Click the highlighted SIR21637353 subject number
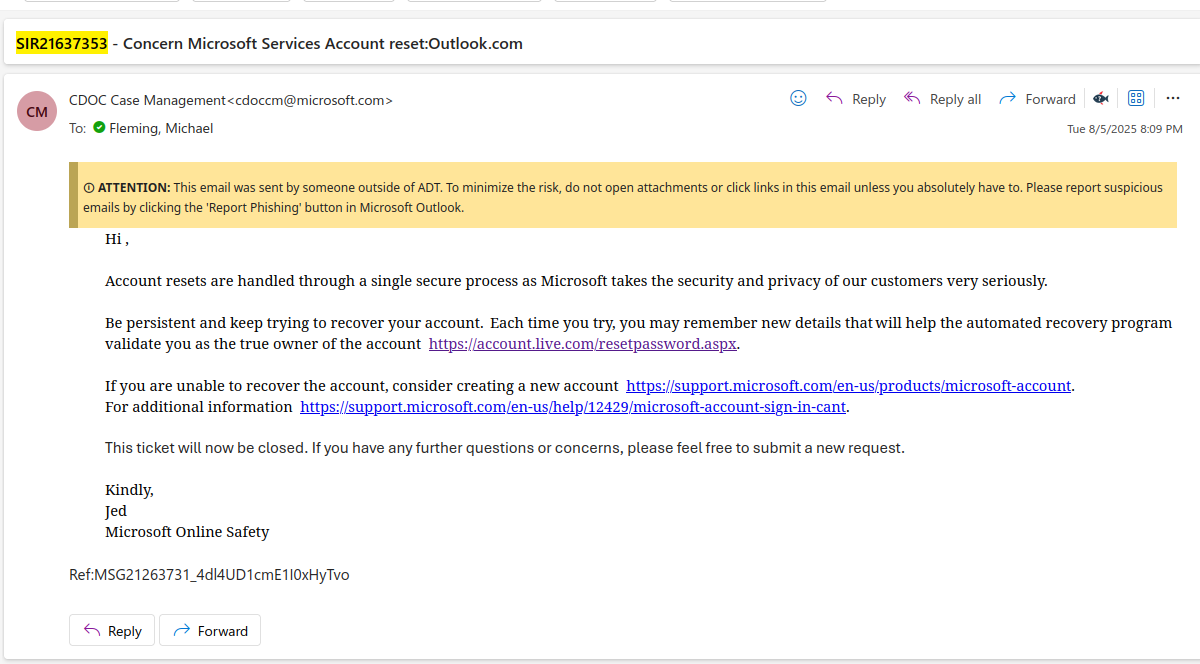1200x664 pixels. pyautogui.click(x=61, y=43)
